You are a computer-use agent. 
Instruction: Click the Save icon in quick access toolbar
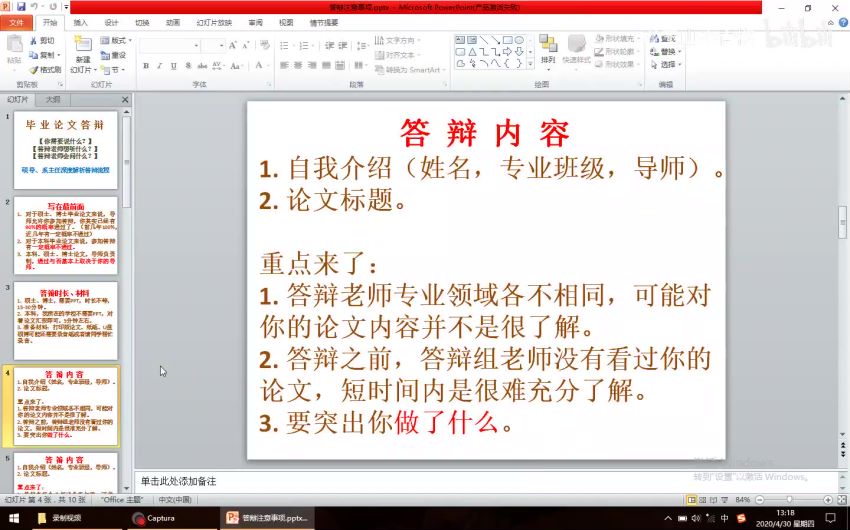22,7
